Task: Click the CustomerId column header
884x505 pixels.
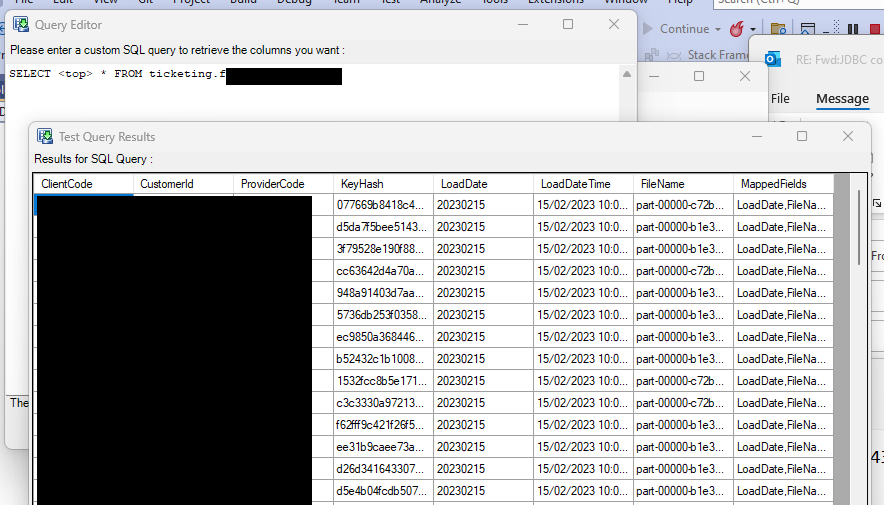Action: pos(183,184)
